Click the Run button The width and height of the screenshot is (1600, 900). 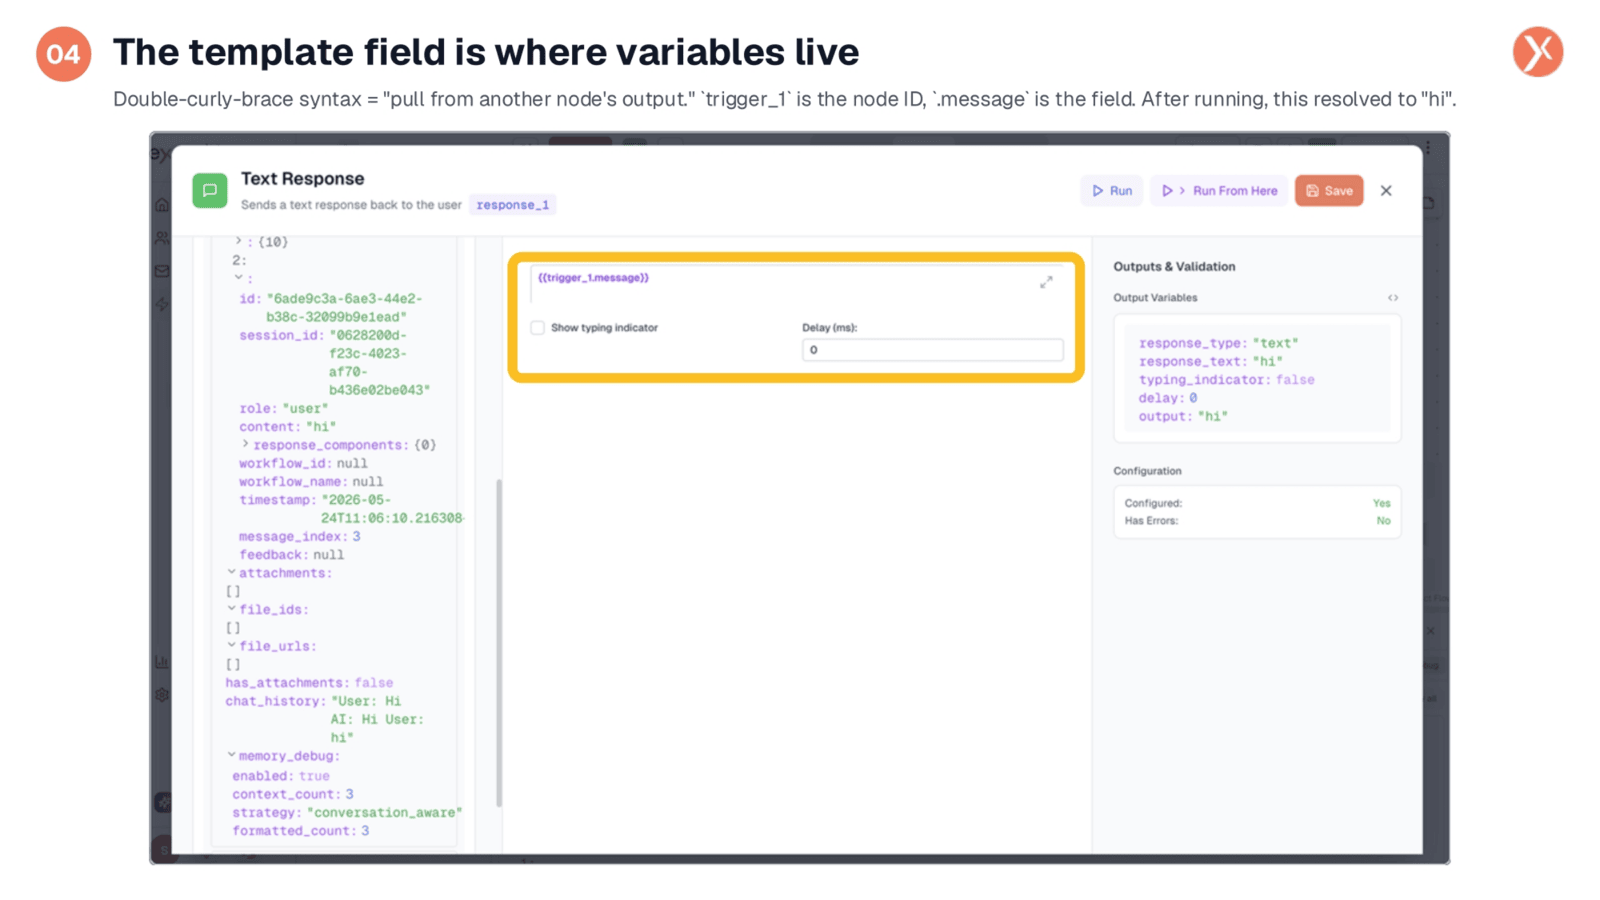[1112, 191]
